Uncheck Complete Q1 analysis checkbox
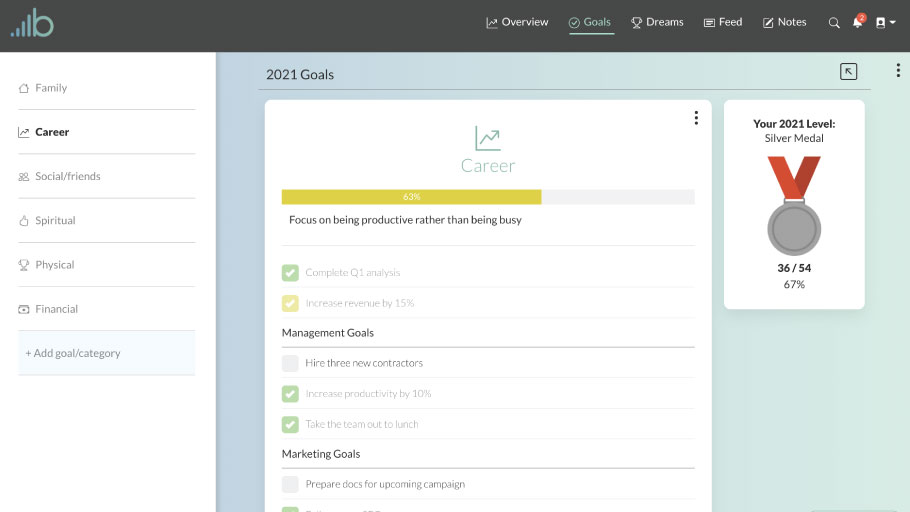This screenshot has height=512, width=910. point(290,272)
